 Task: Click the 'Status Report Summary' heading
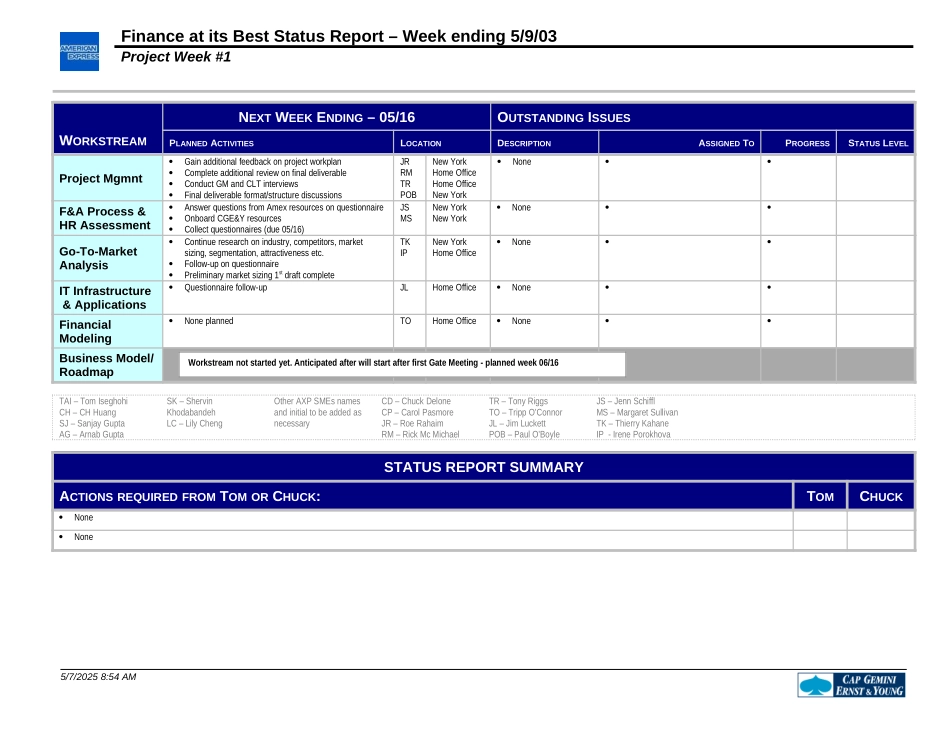point(483,467)
